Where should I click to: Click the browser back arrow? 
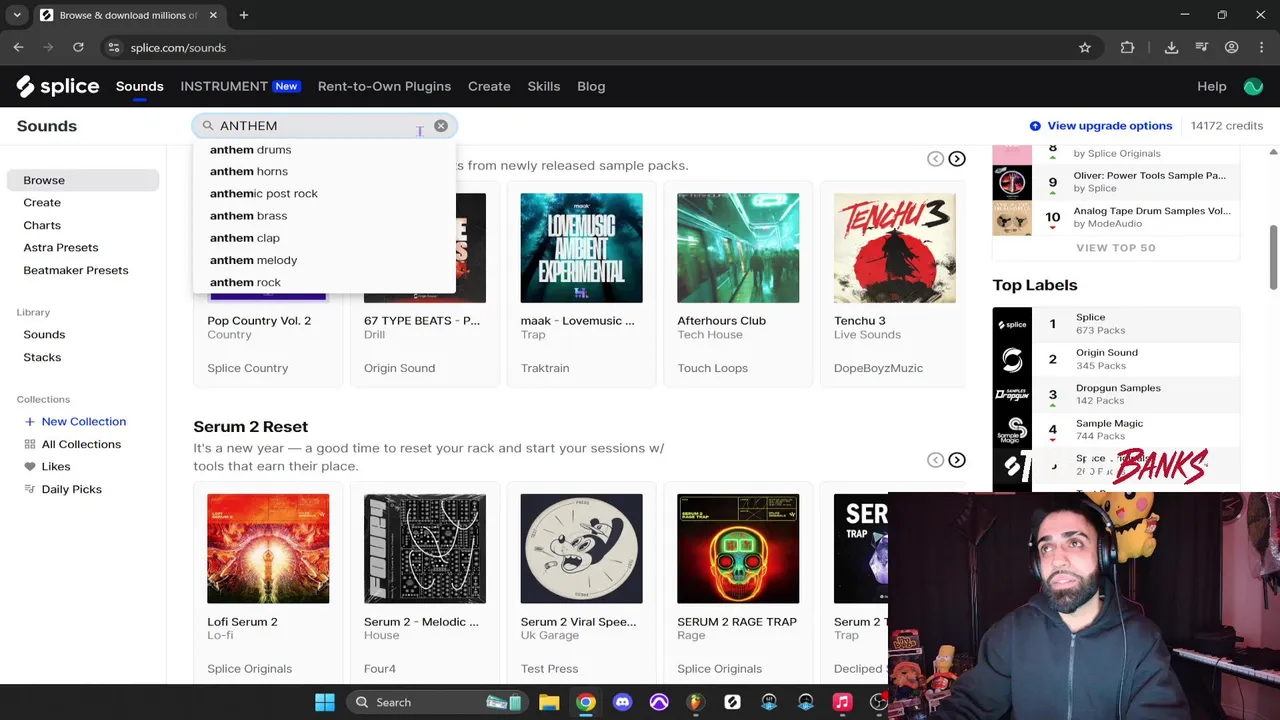pos(18,47)
